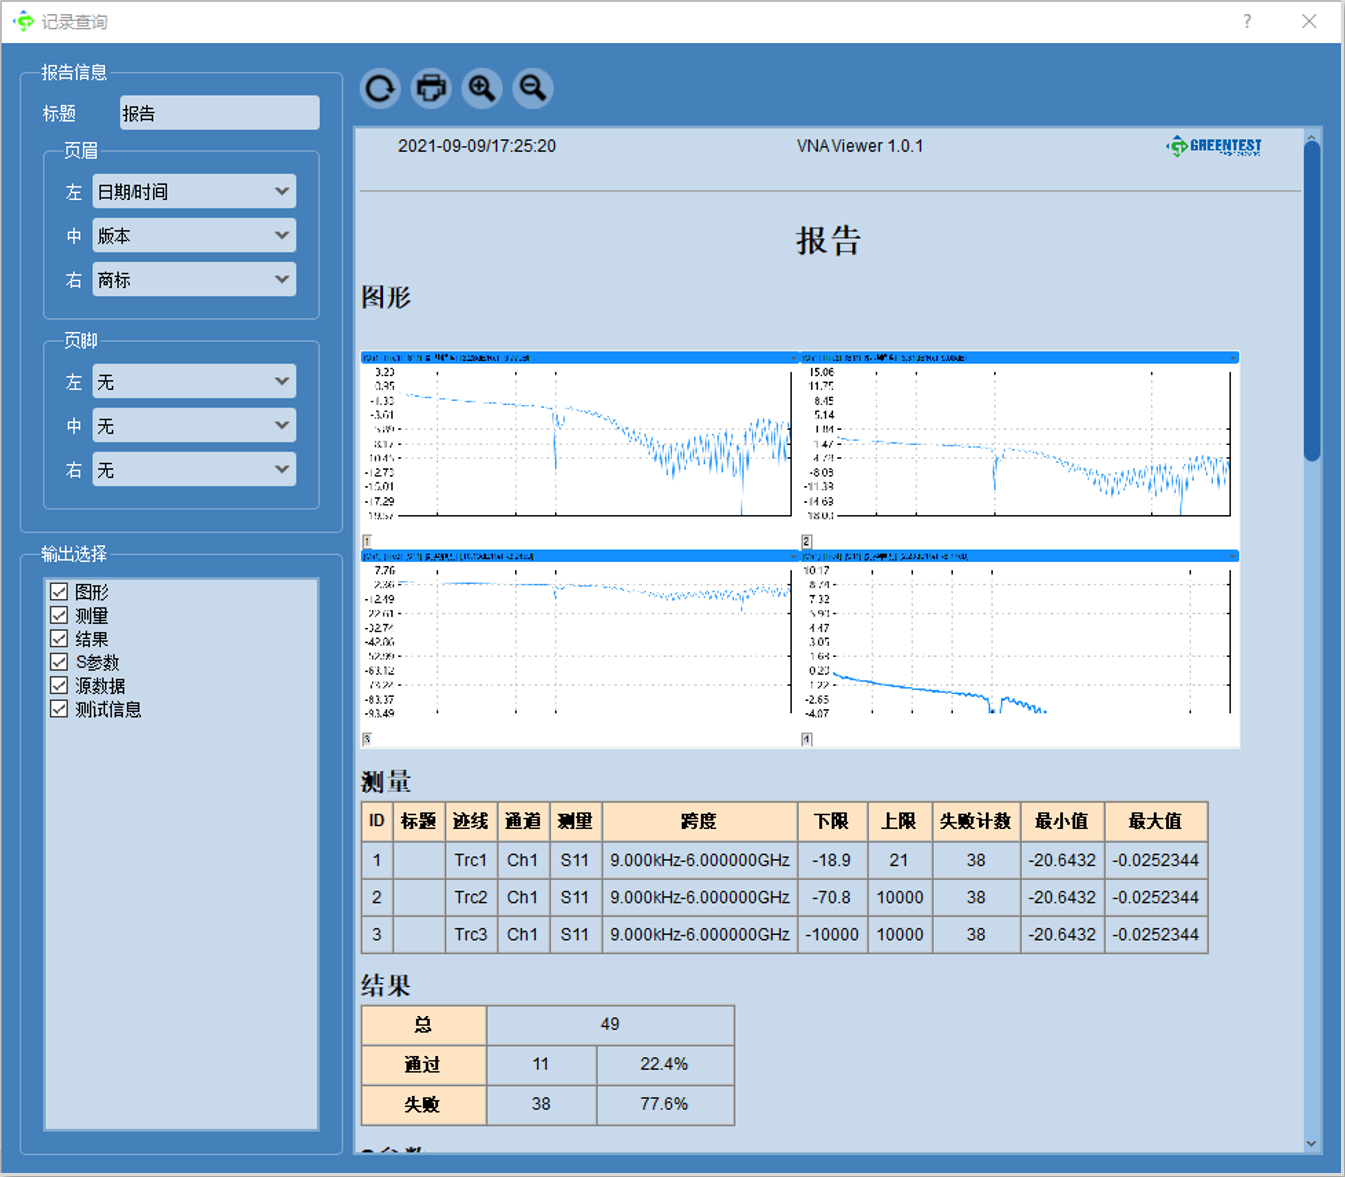Viewport: 1345px width, 1177px height.
Task: Toggle the S参数 checkbox
Action: [59, 662]
